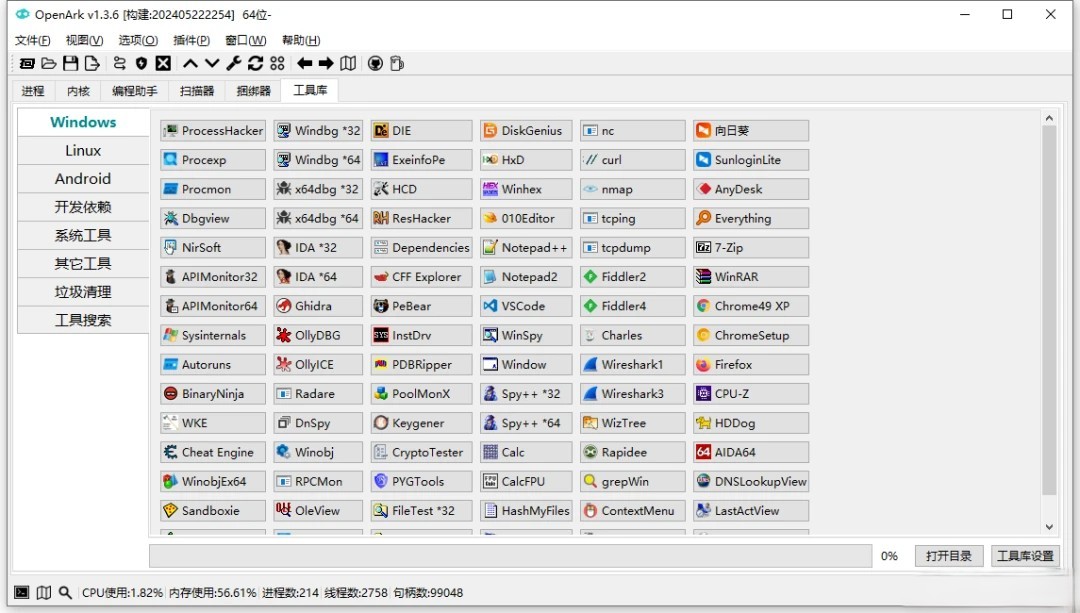Viewport: 1080px width, 613px height.
Task: Open the 视图(V) menu
Action: 84,40
